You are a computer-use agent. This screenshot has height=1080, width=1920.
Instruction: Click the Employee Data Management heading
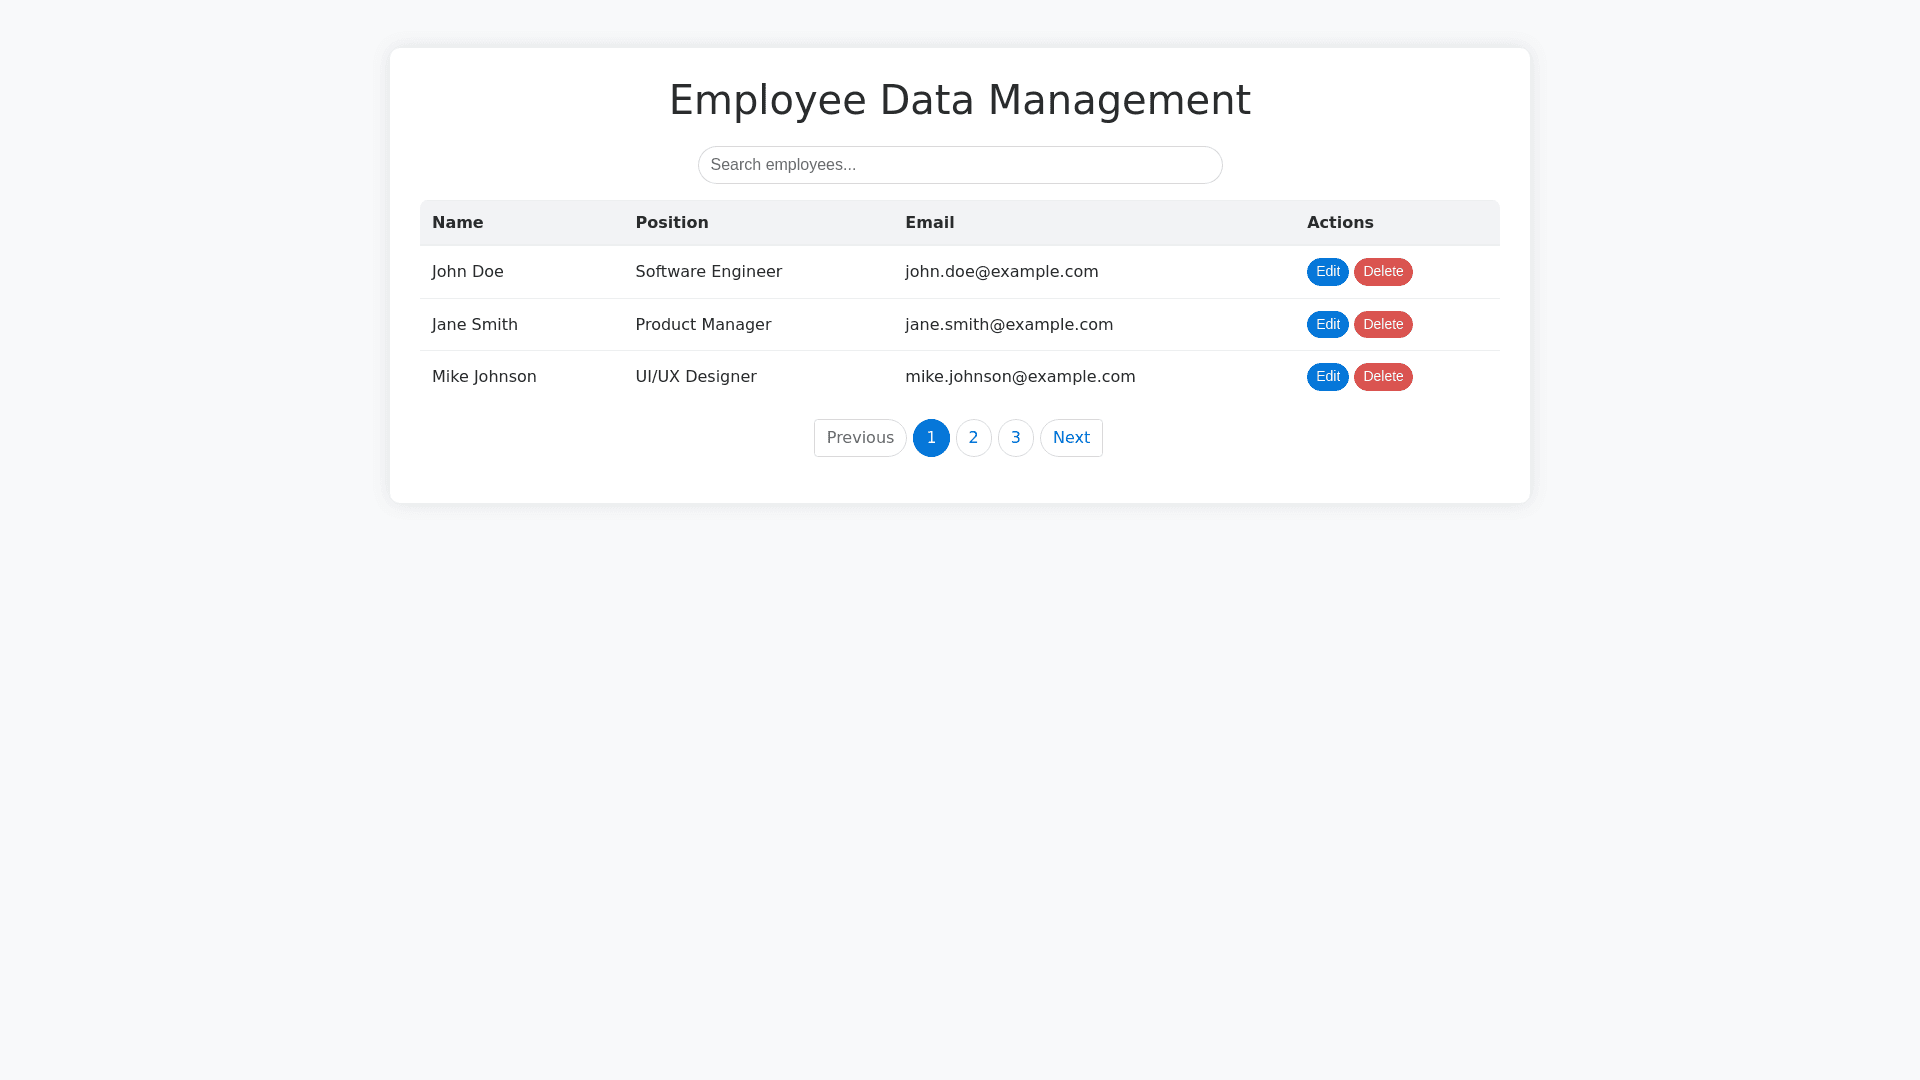coord(959,100)
